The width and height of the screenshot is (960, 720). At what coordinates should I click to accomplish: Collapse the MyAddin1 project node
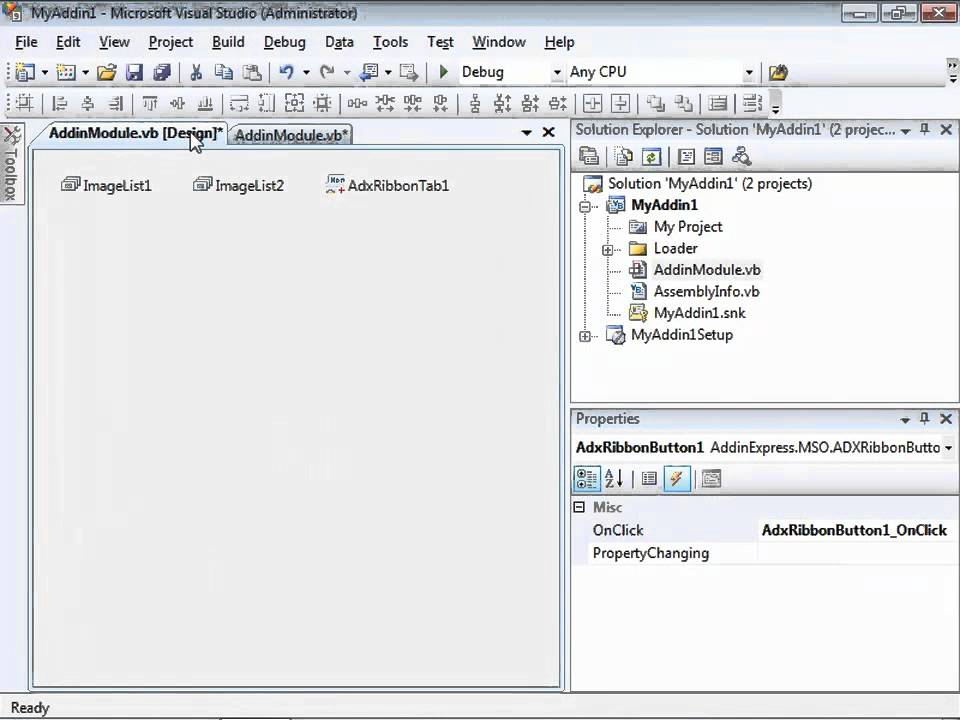click(x=585, y=206)
